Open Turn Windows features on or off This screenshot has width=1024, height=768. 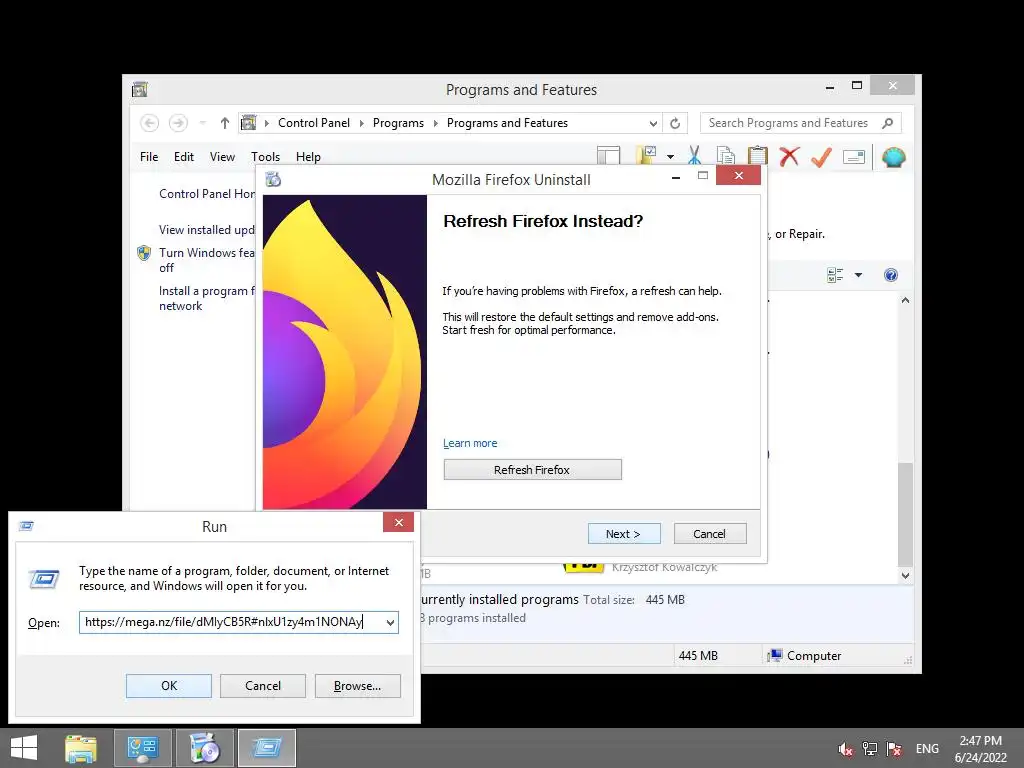pos(206,260)
